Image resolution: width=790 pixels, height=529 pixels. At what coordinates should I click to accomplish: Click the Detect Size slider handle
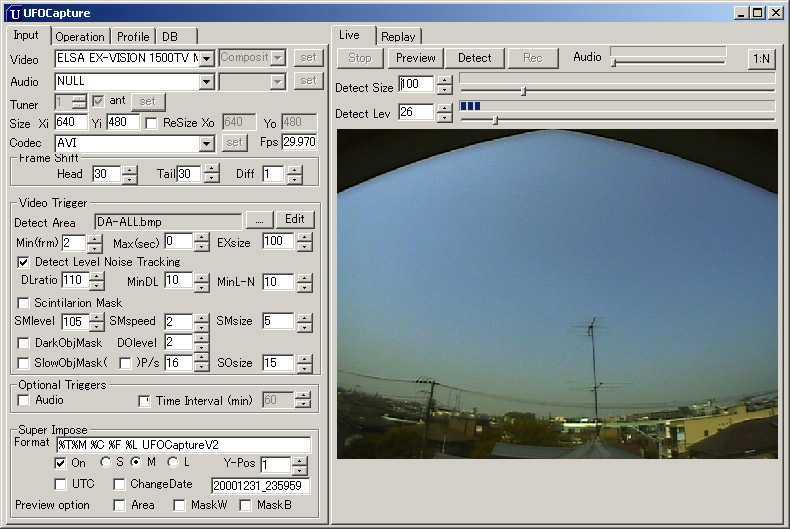(524, 91)
